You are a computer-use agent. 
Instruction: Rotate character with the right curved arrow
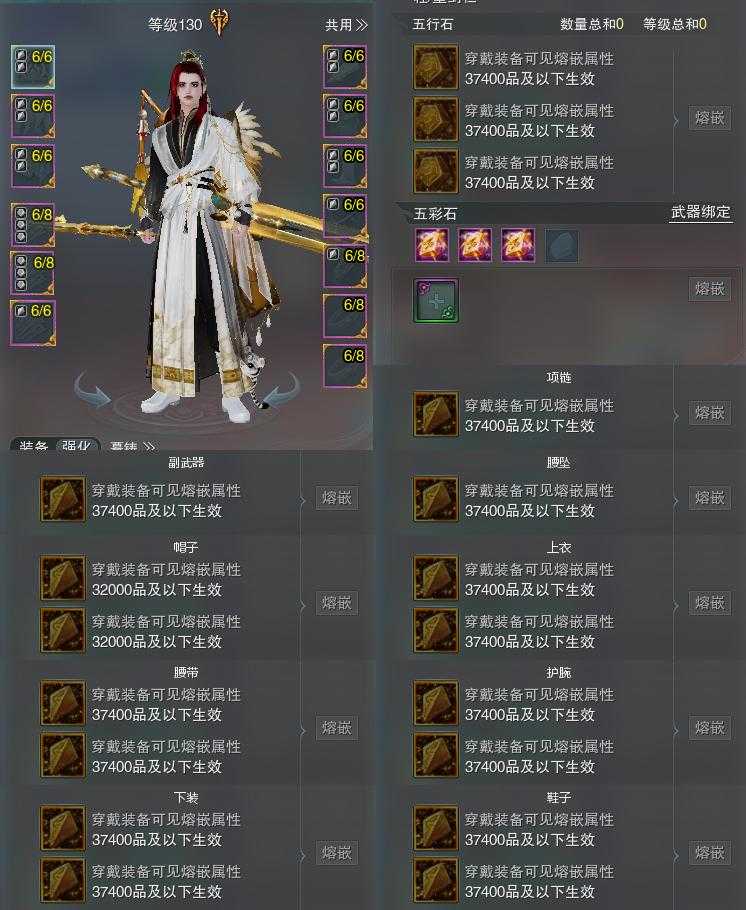tap(282, 391)
